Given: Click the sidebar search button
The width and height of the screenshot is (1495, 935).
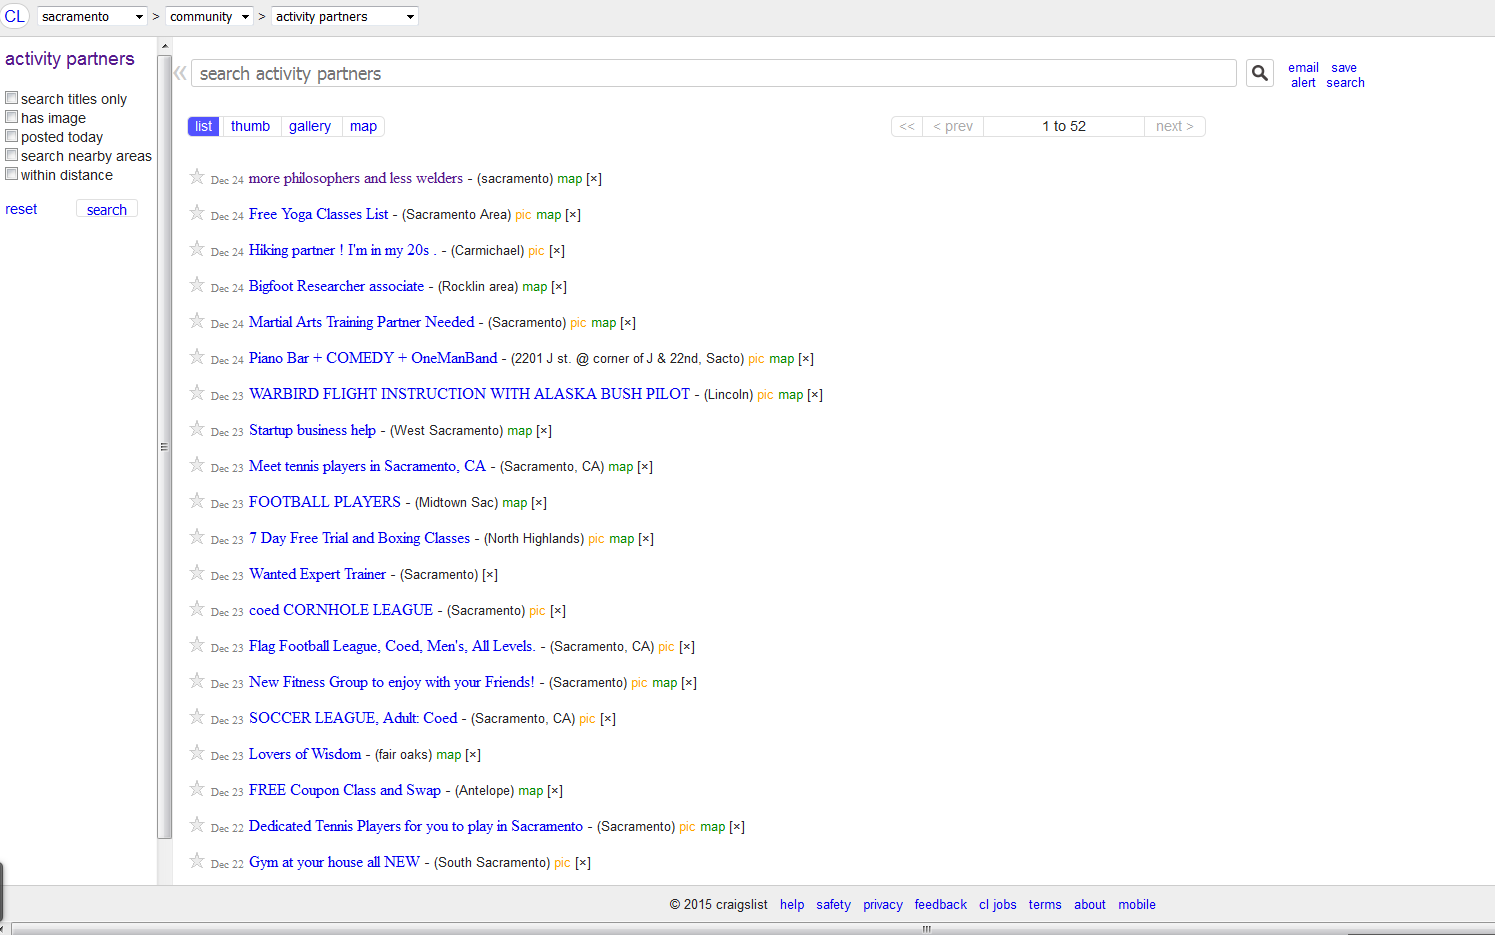Looking at the screenshot, I should click(107, 209).
